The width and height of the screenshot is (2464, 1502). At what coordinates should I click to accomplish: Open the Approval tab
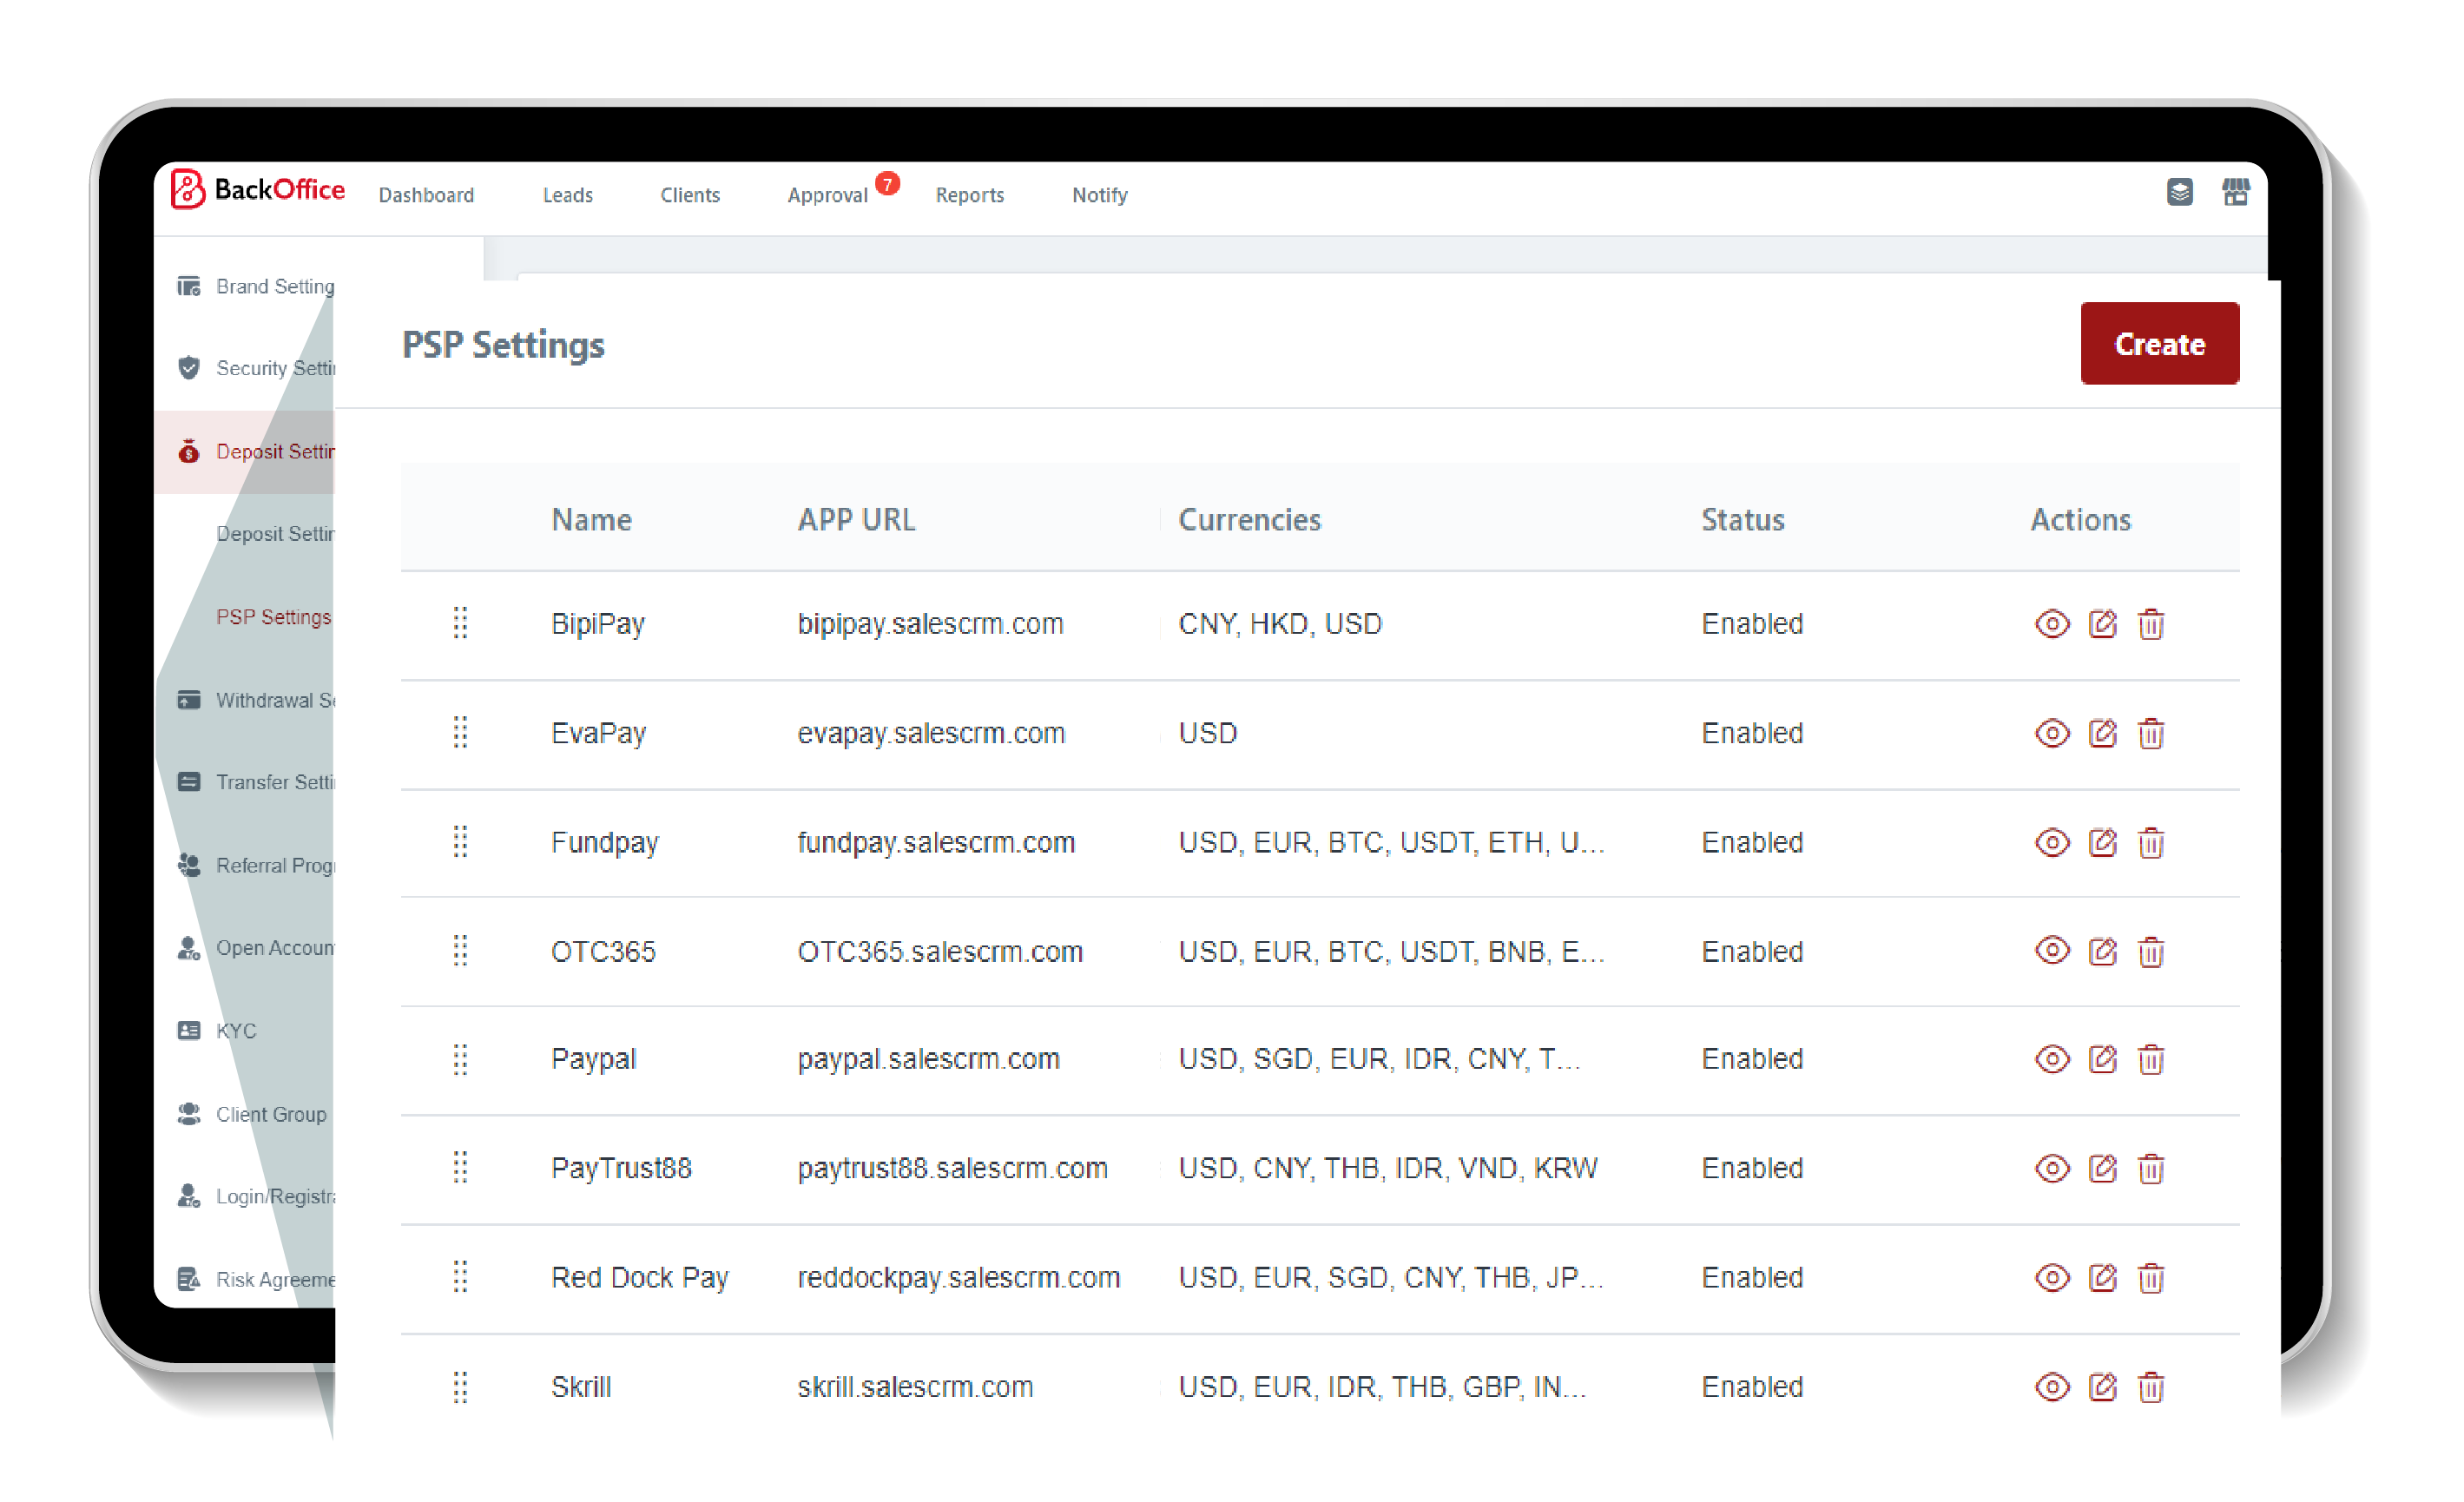[x=827, y=195]
